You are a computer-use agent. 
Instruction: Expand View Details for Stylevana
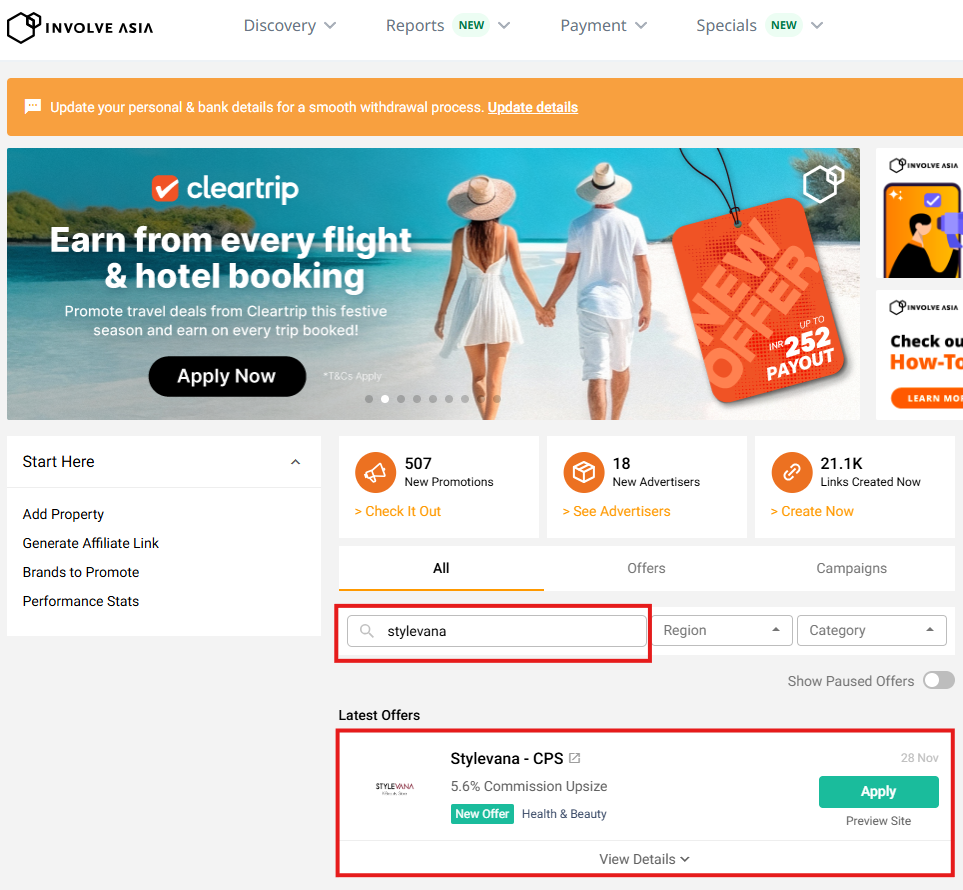644,859
